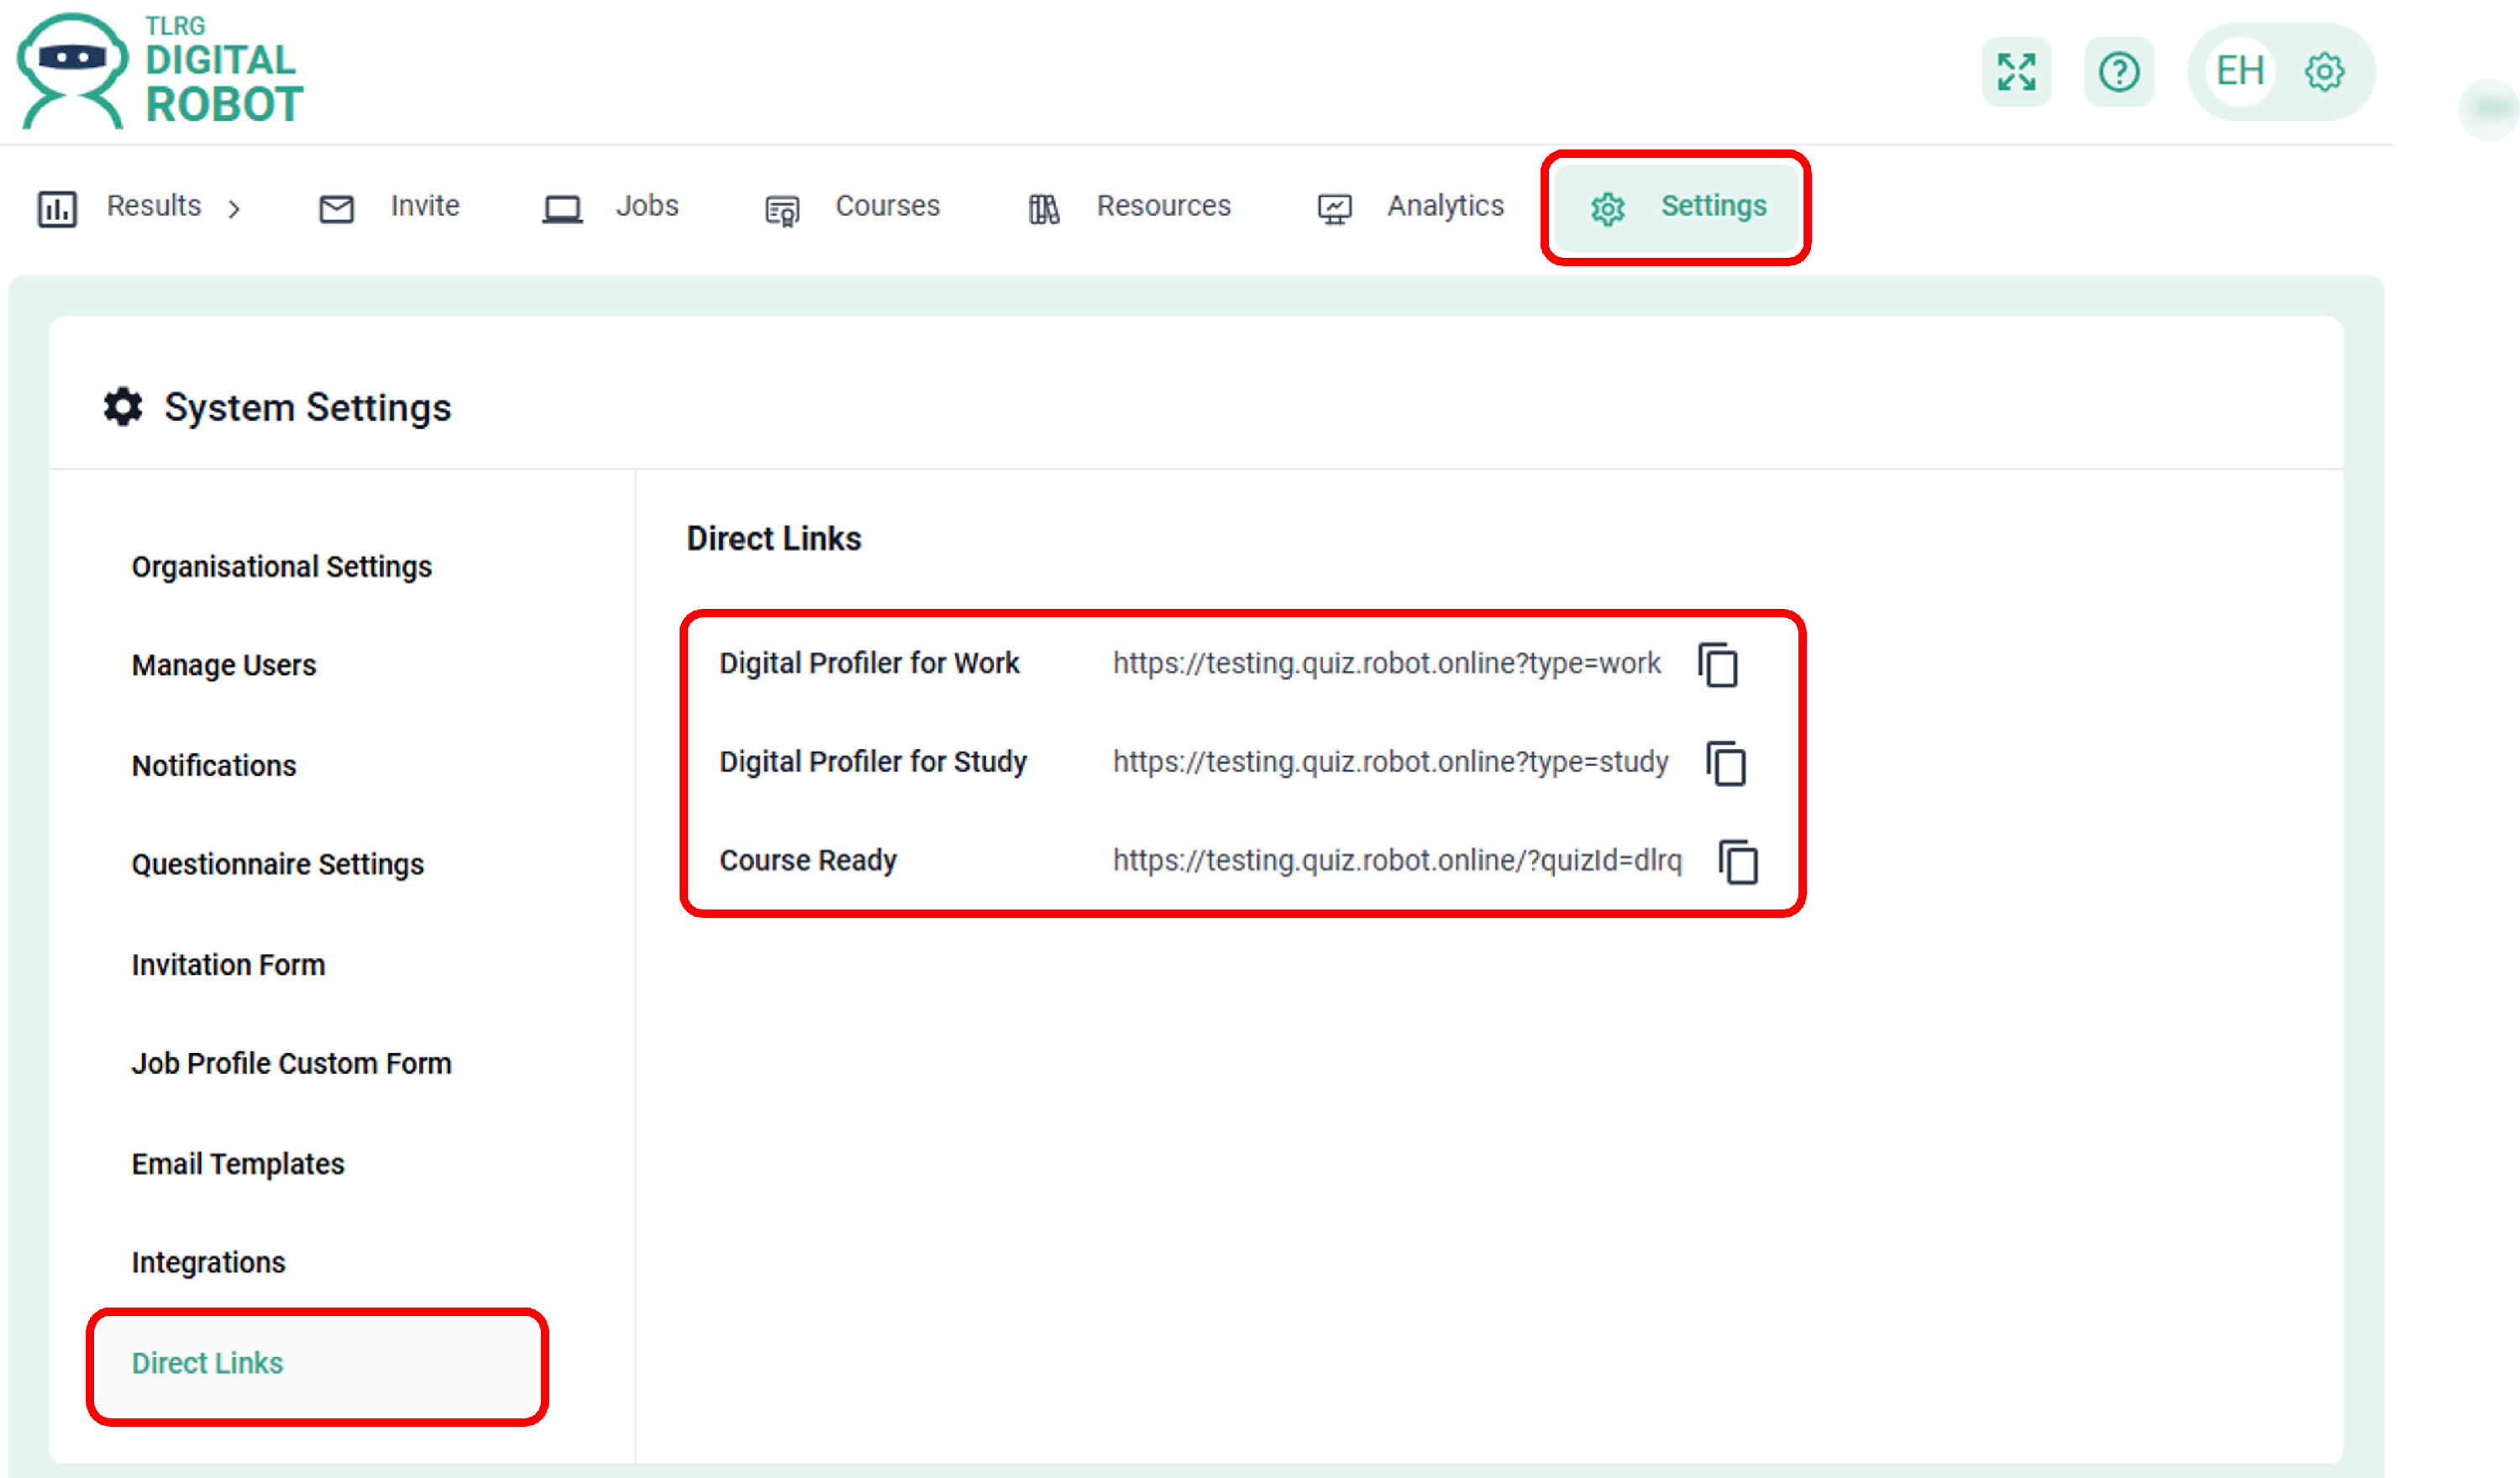Click the fullscreen expand icon

click(2016, 72)
